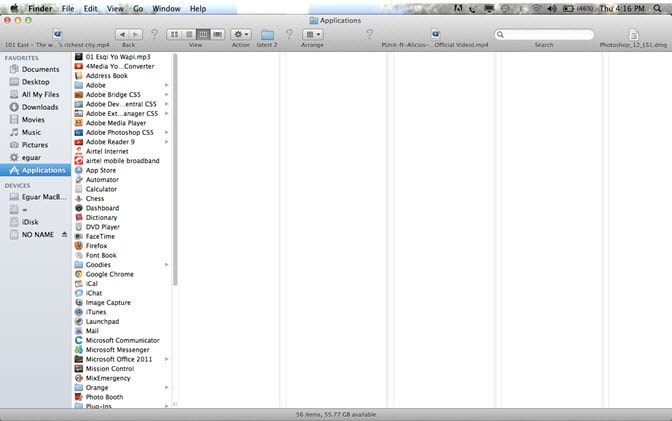
Task: Select Applications in the sidebar
Action: click(x=35, y=170)
